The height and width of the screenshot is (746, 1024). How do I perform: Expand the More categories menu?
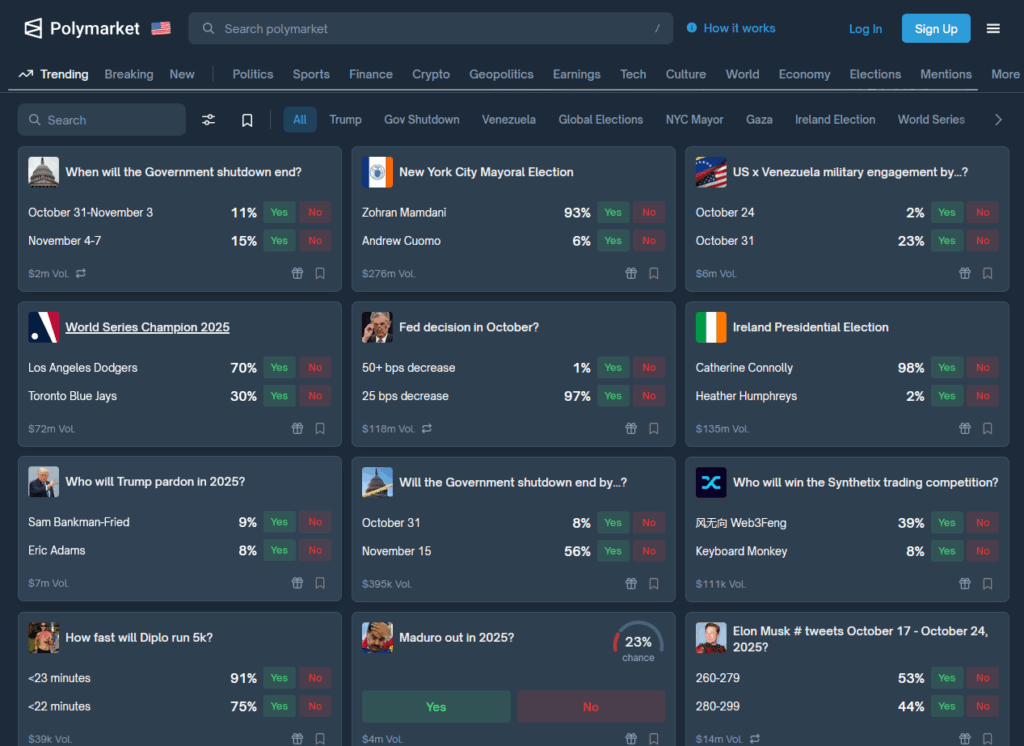[x=1005, y=74]
